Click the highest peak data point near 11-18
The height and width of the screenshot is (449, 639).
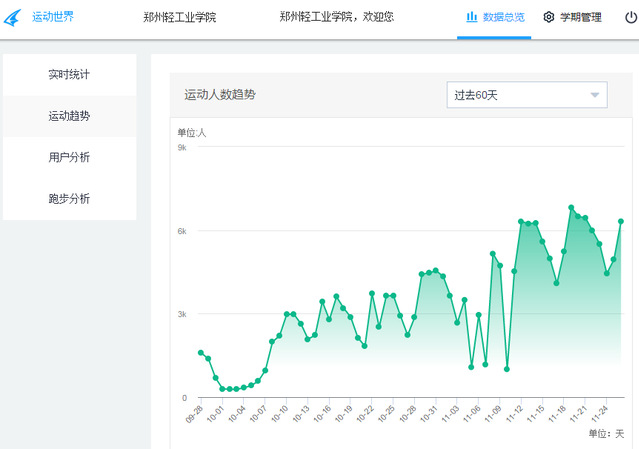[571, 208]
